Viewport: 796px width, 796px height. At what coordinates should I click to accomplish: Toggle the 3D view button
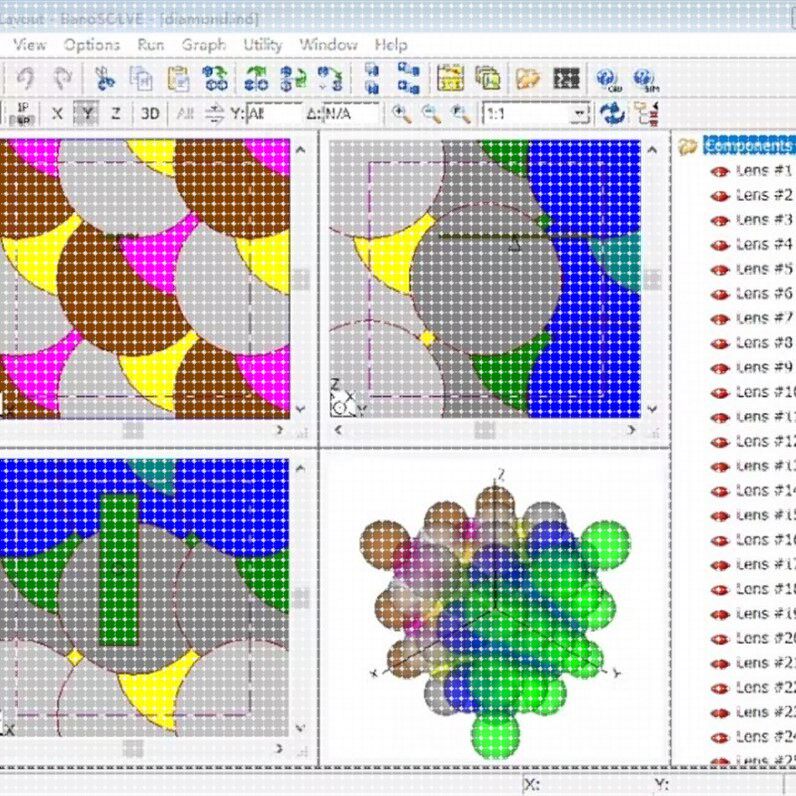(150, 113)
